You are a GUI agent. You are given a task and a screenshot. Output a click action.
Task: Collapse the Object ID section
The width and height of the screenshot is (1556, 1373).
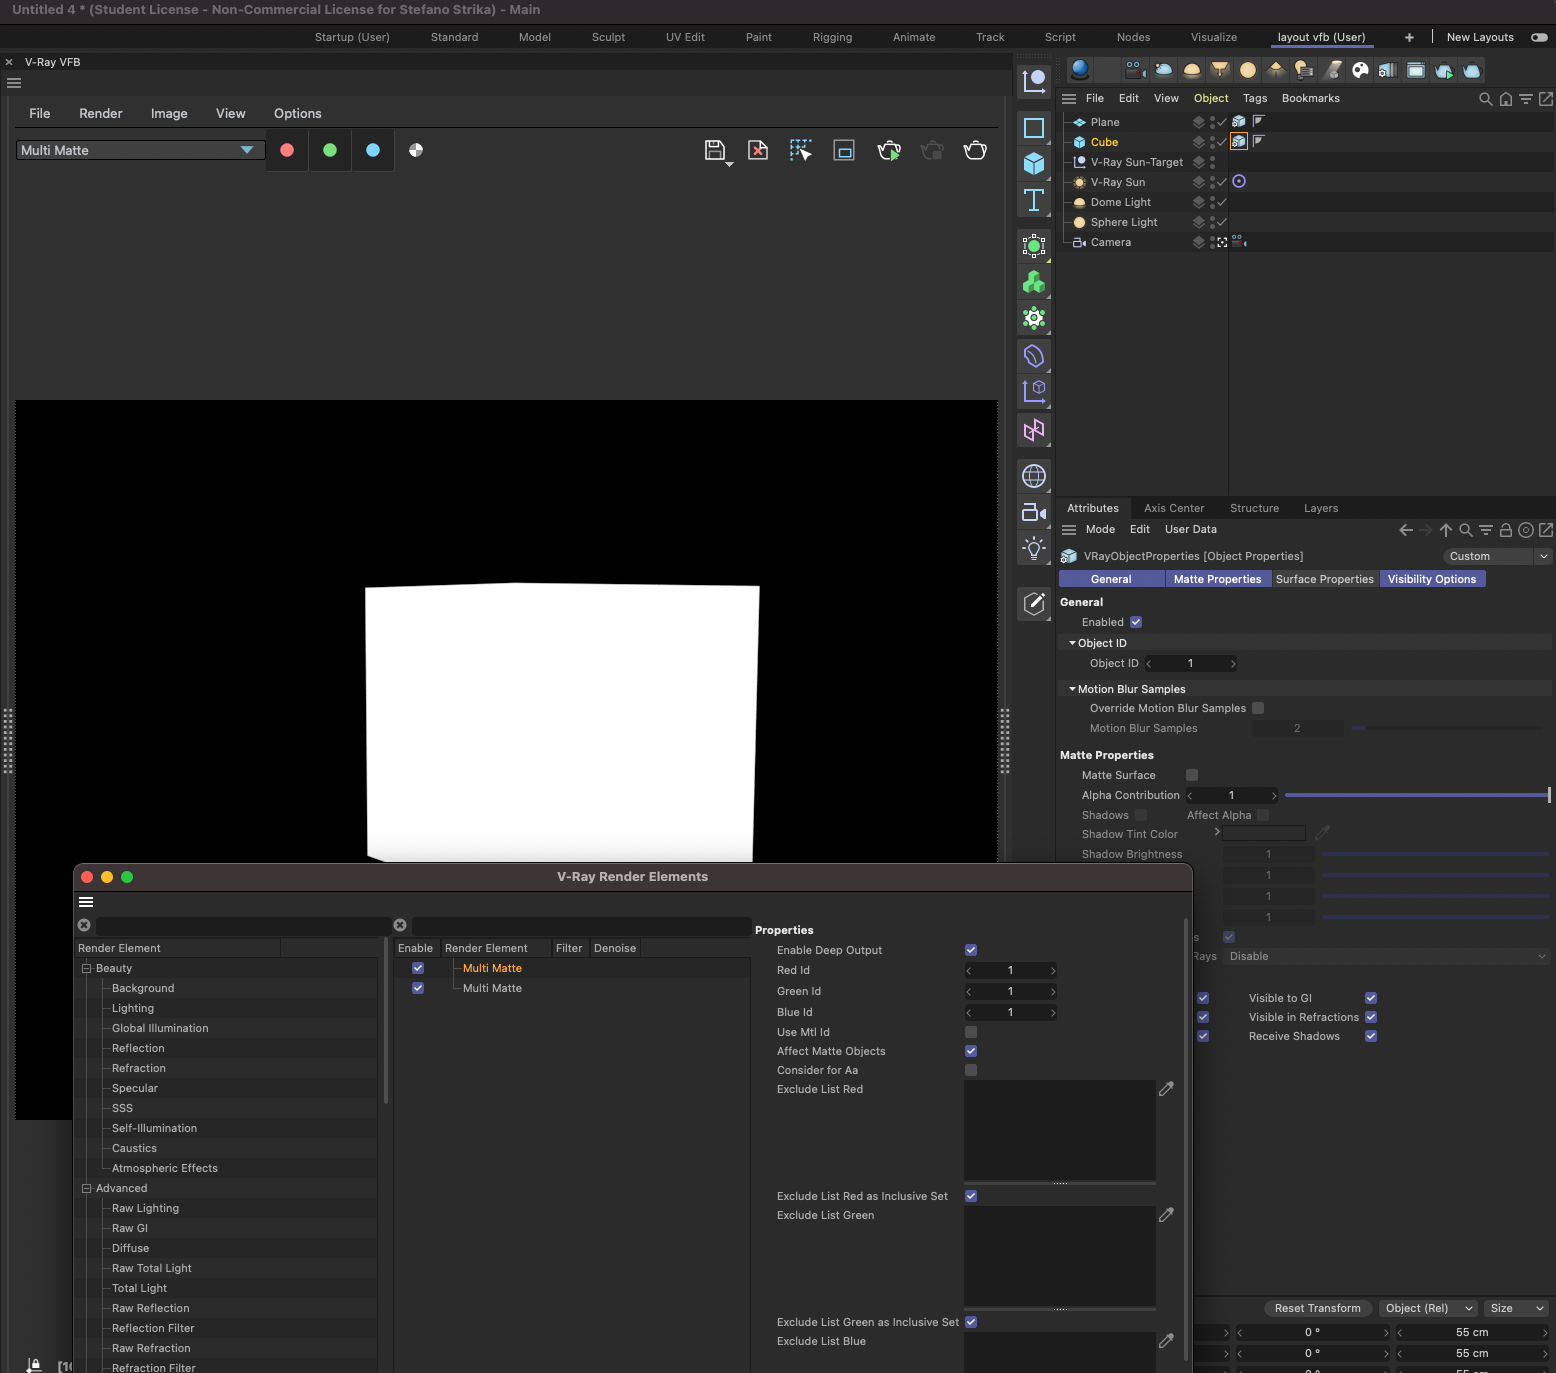click(x=1072, y=643)
